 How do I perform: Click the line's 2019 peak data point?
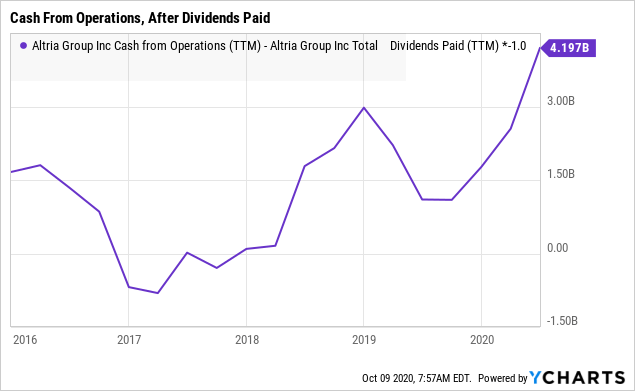coord(364,108)
